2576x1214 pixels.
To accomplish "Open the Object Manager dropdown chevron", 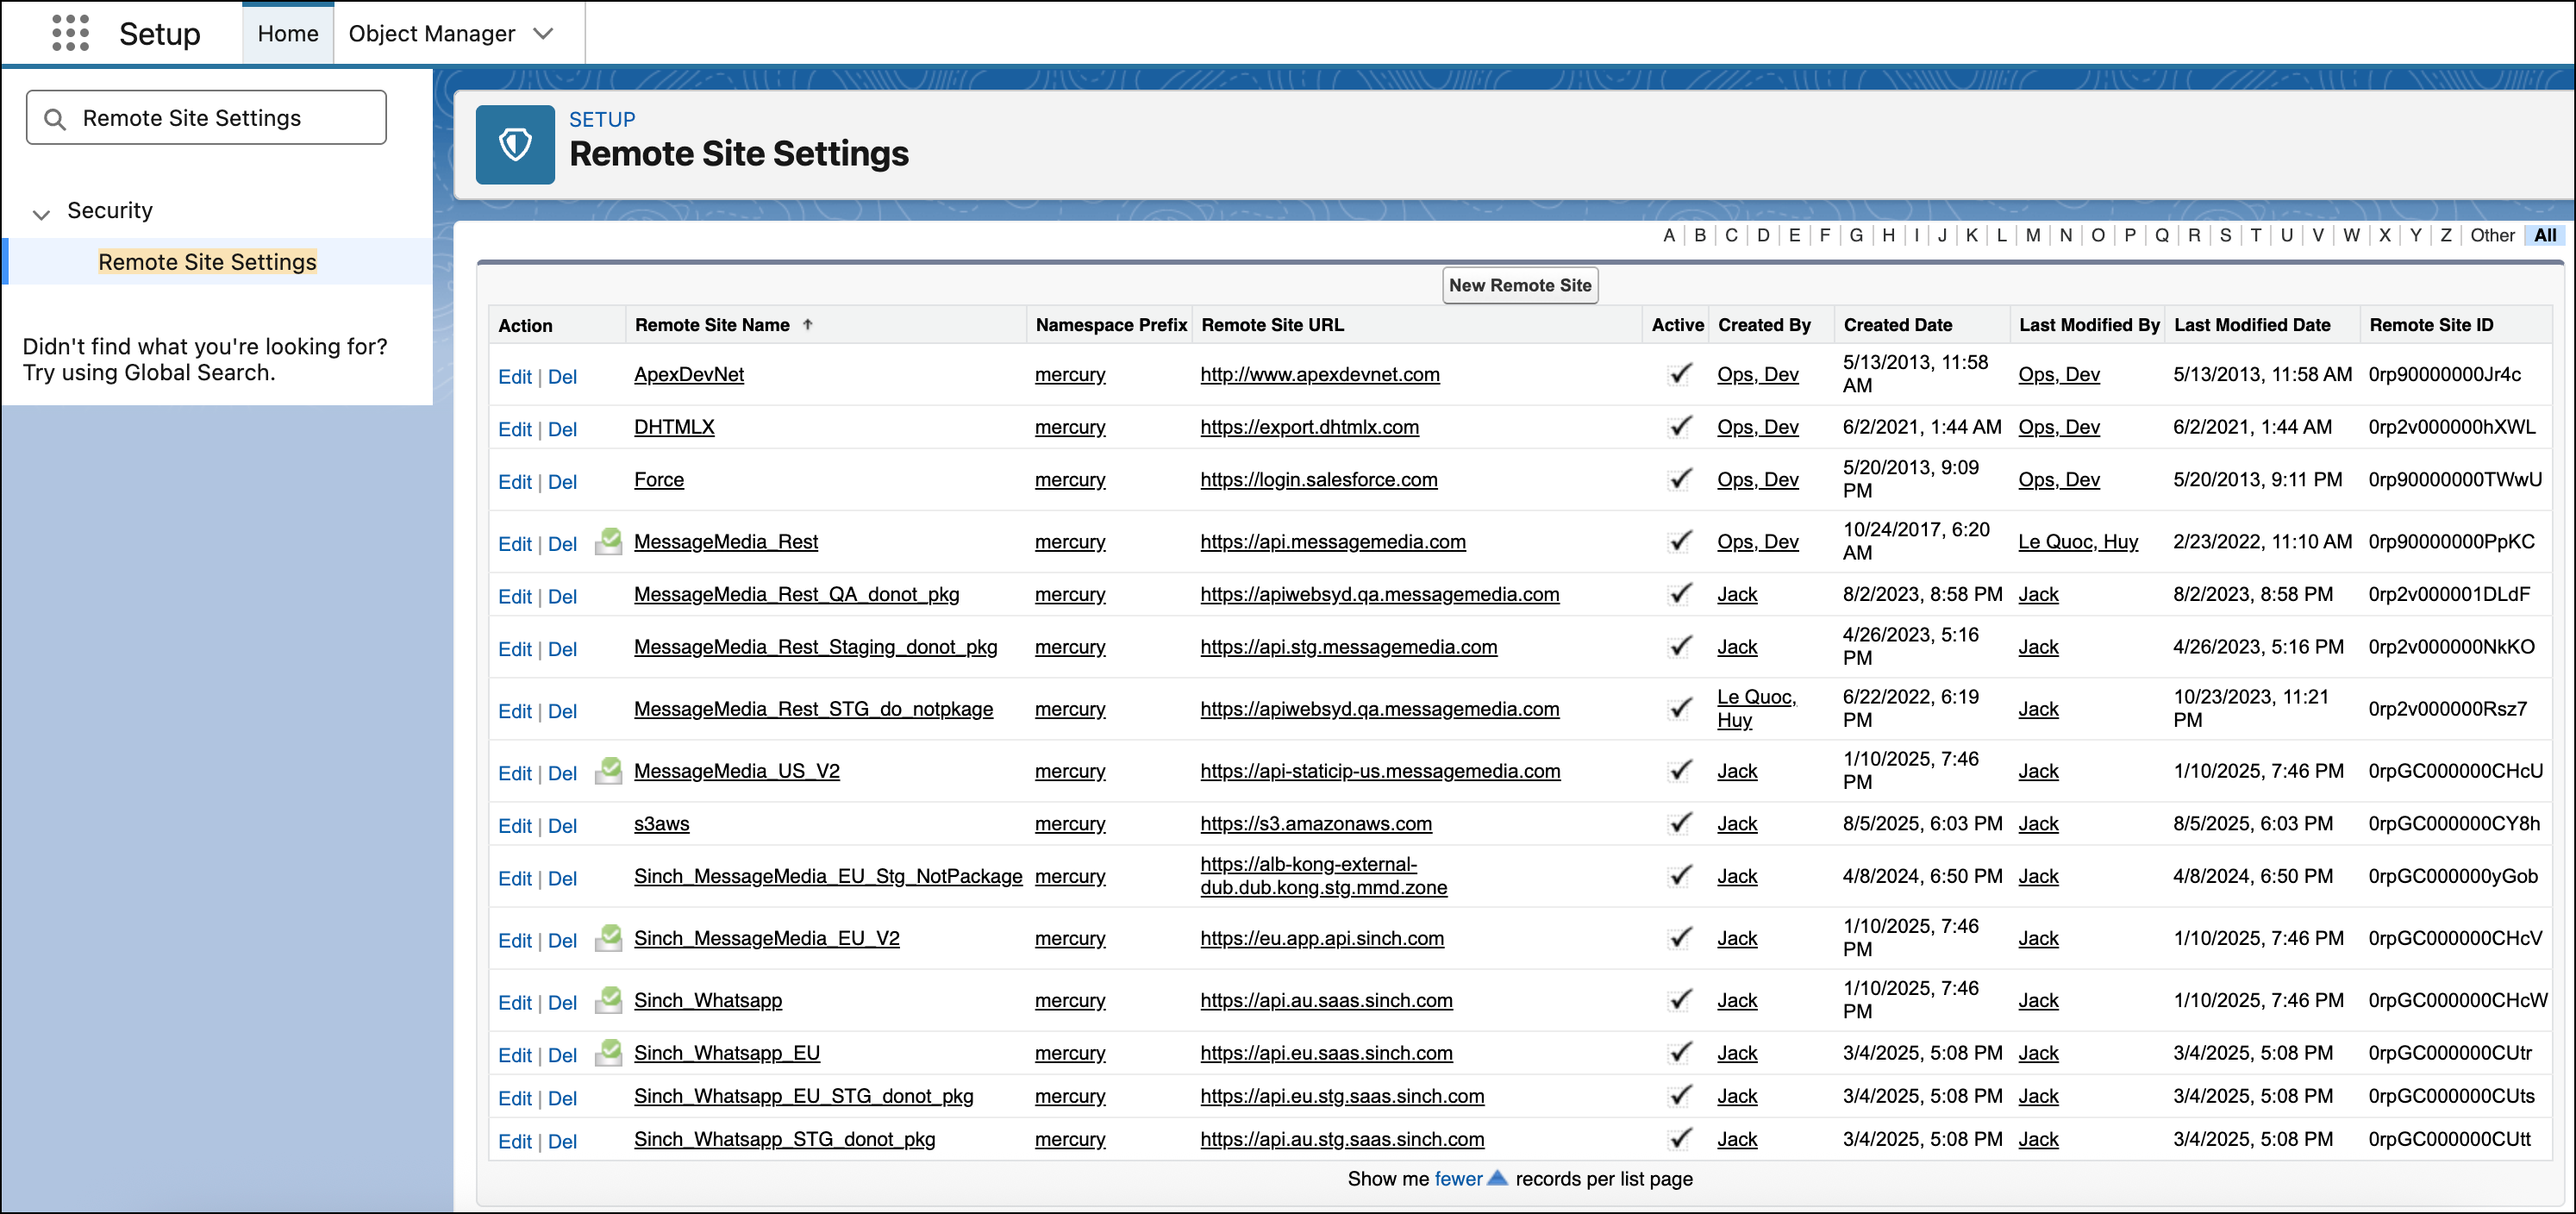I will [543, 33].
